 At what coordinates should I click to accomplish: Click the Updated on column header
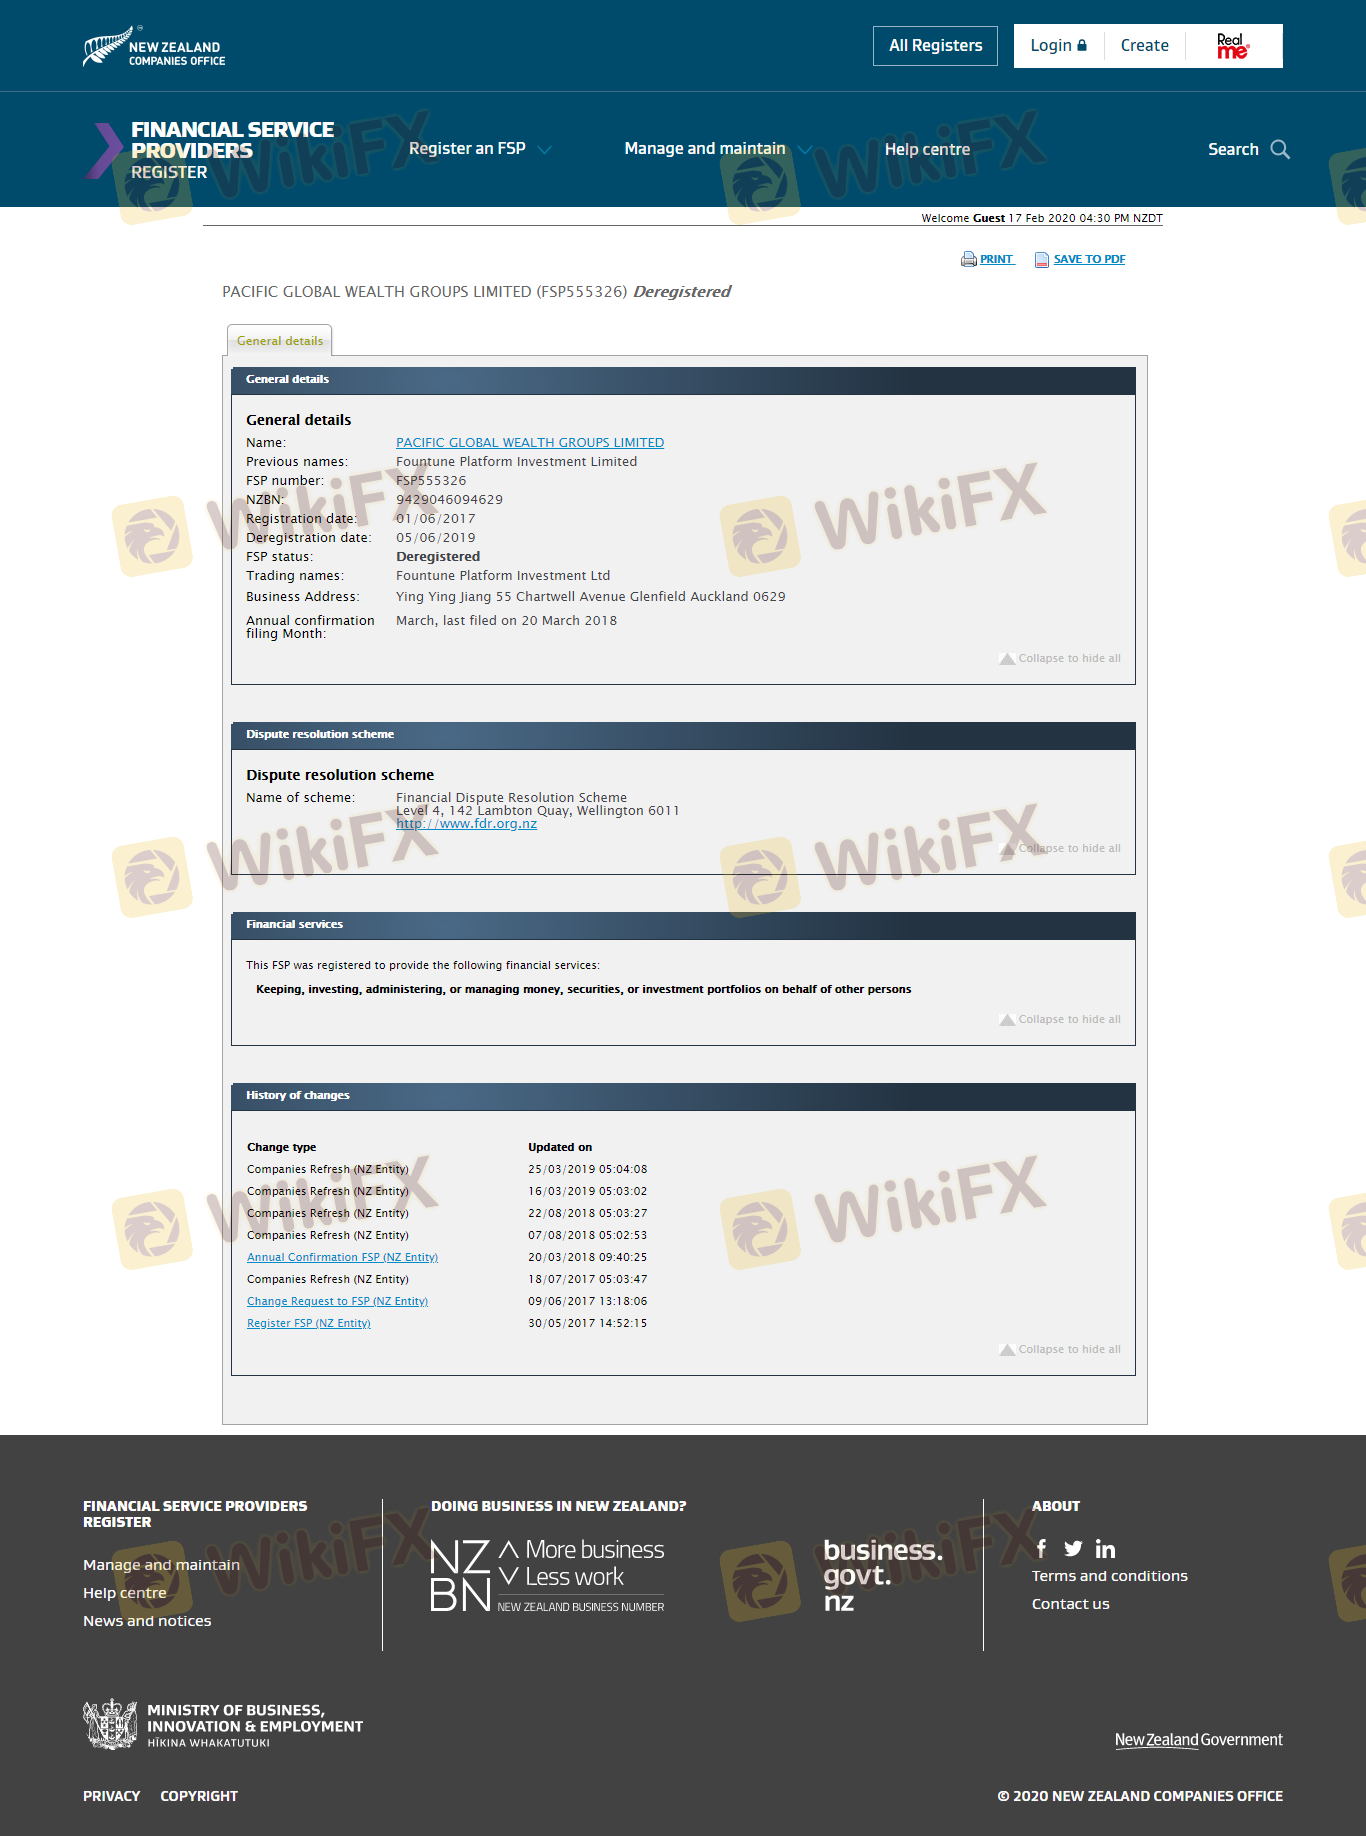pos(560,1148)
